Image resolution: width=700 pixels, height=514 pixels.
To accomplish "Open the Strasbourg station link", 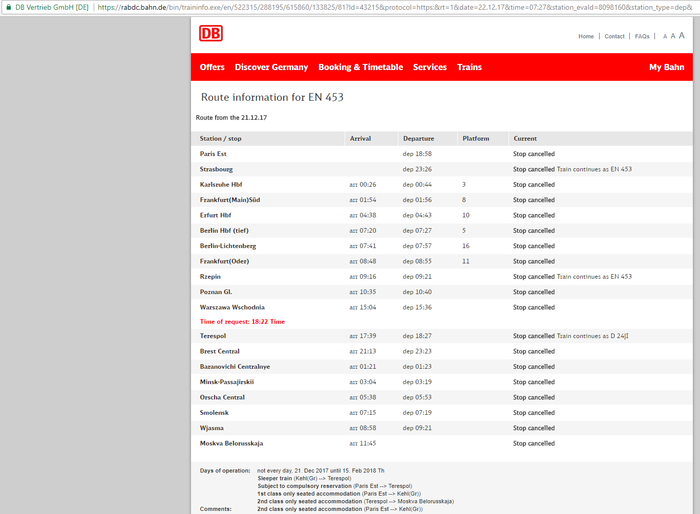I will click(215, 169).
